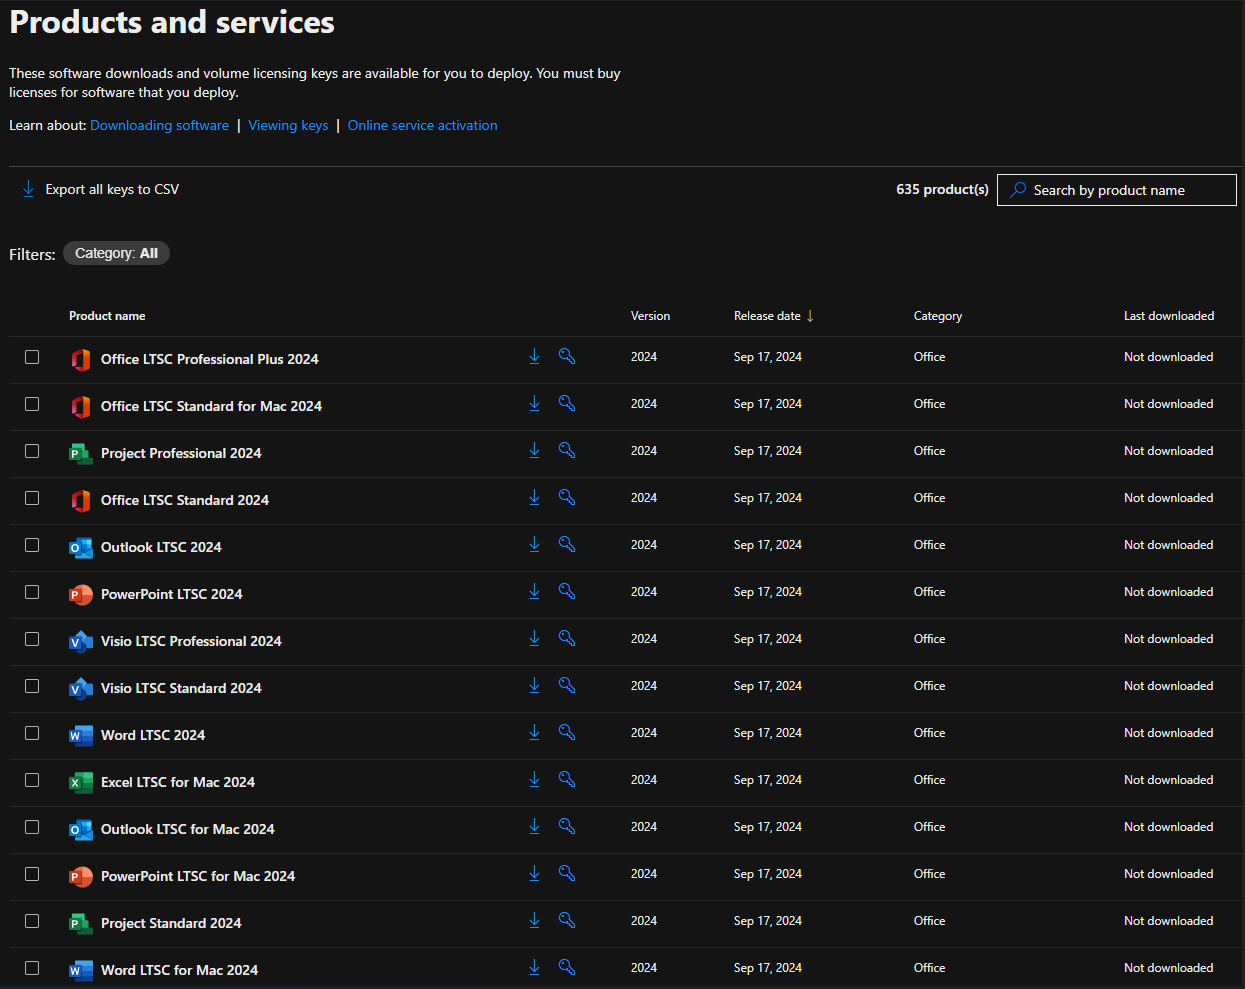Sort by Version column header
The width and height of the screenshot is (1245, 989).
(x=650, y=316)
